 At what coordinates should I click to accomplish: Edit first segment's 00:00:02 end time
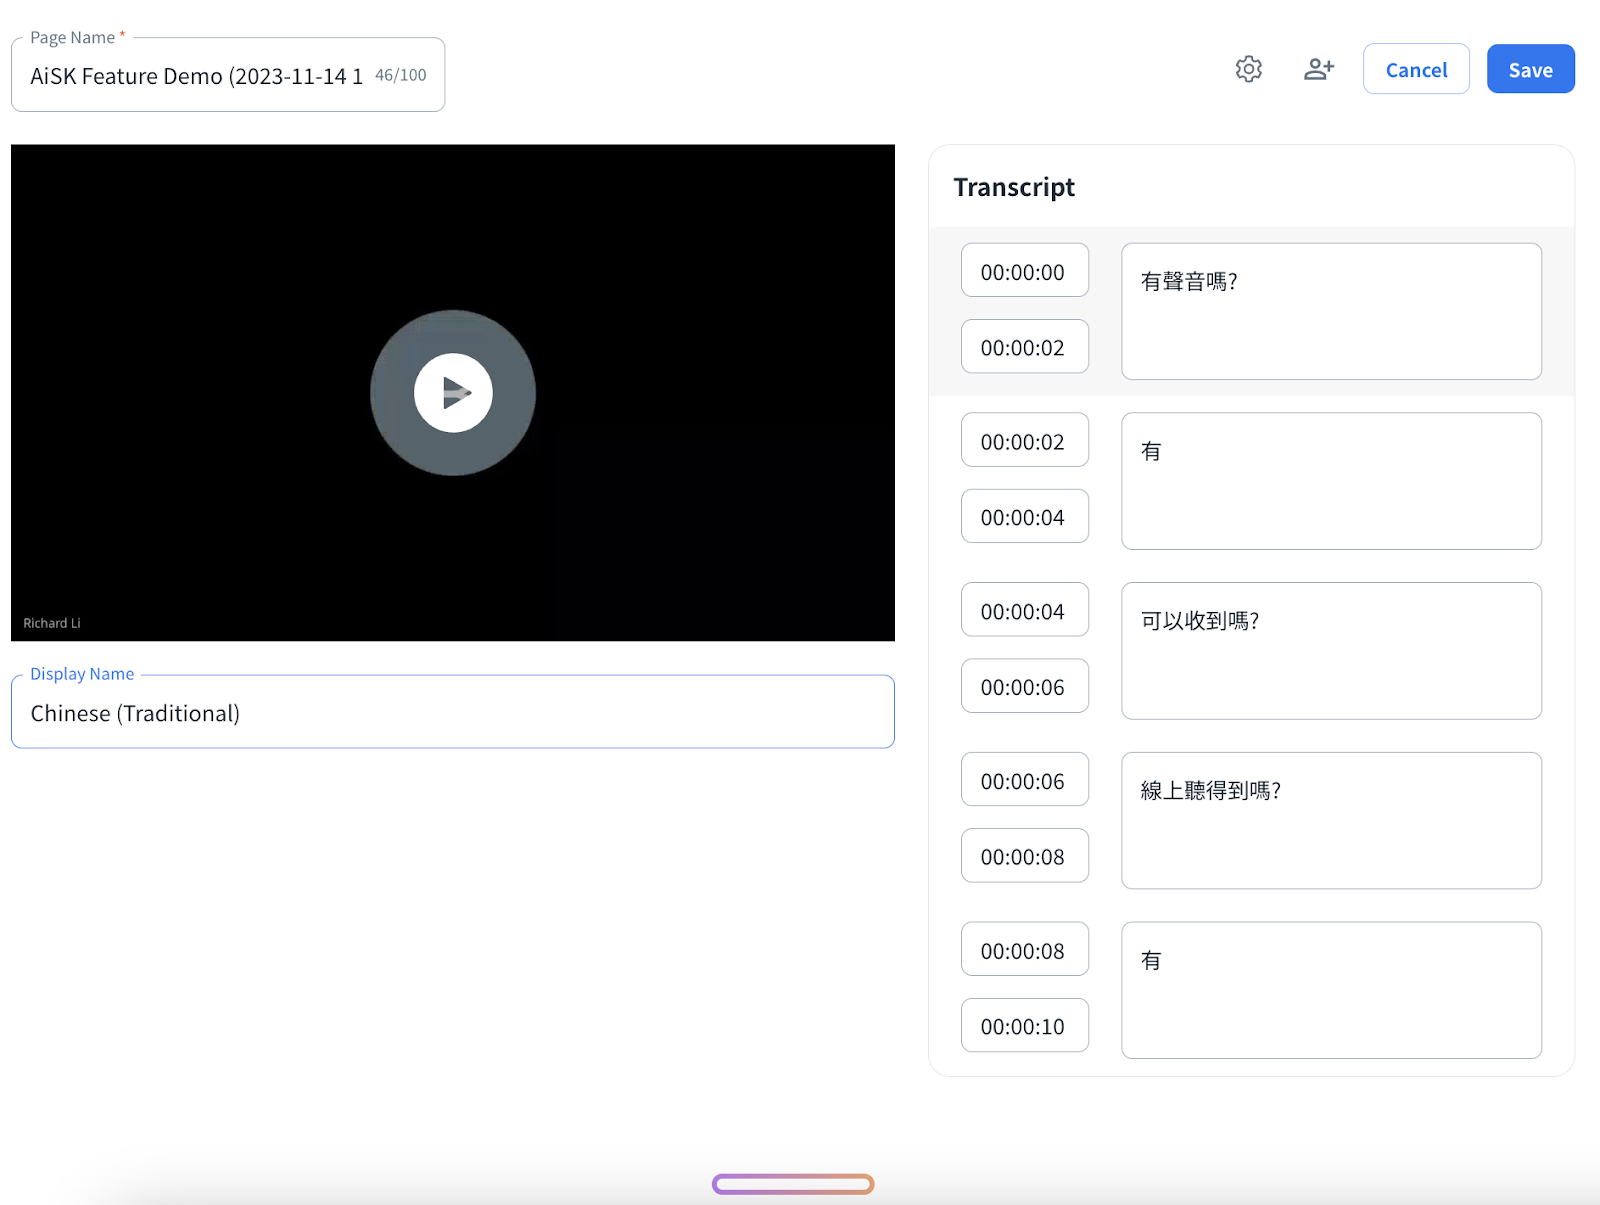(x=1024, y=347)
